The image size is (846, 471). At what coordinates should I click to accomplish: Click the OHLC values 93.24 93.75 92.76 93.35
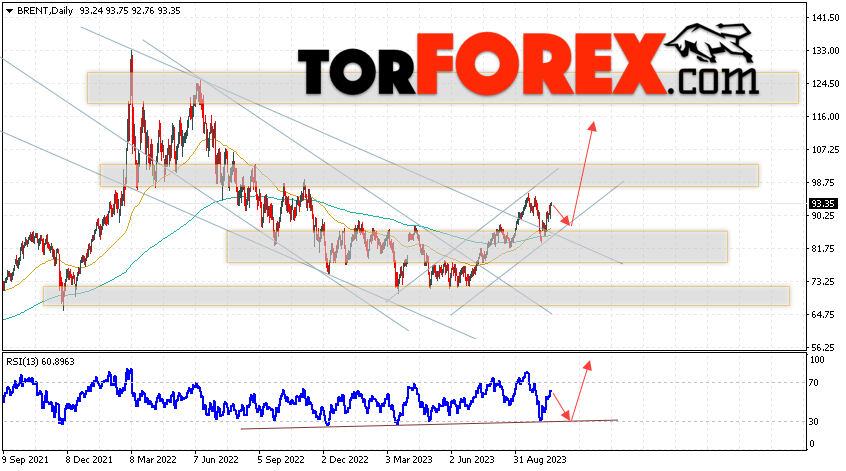click(x=129, y=11)
